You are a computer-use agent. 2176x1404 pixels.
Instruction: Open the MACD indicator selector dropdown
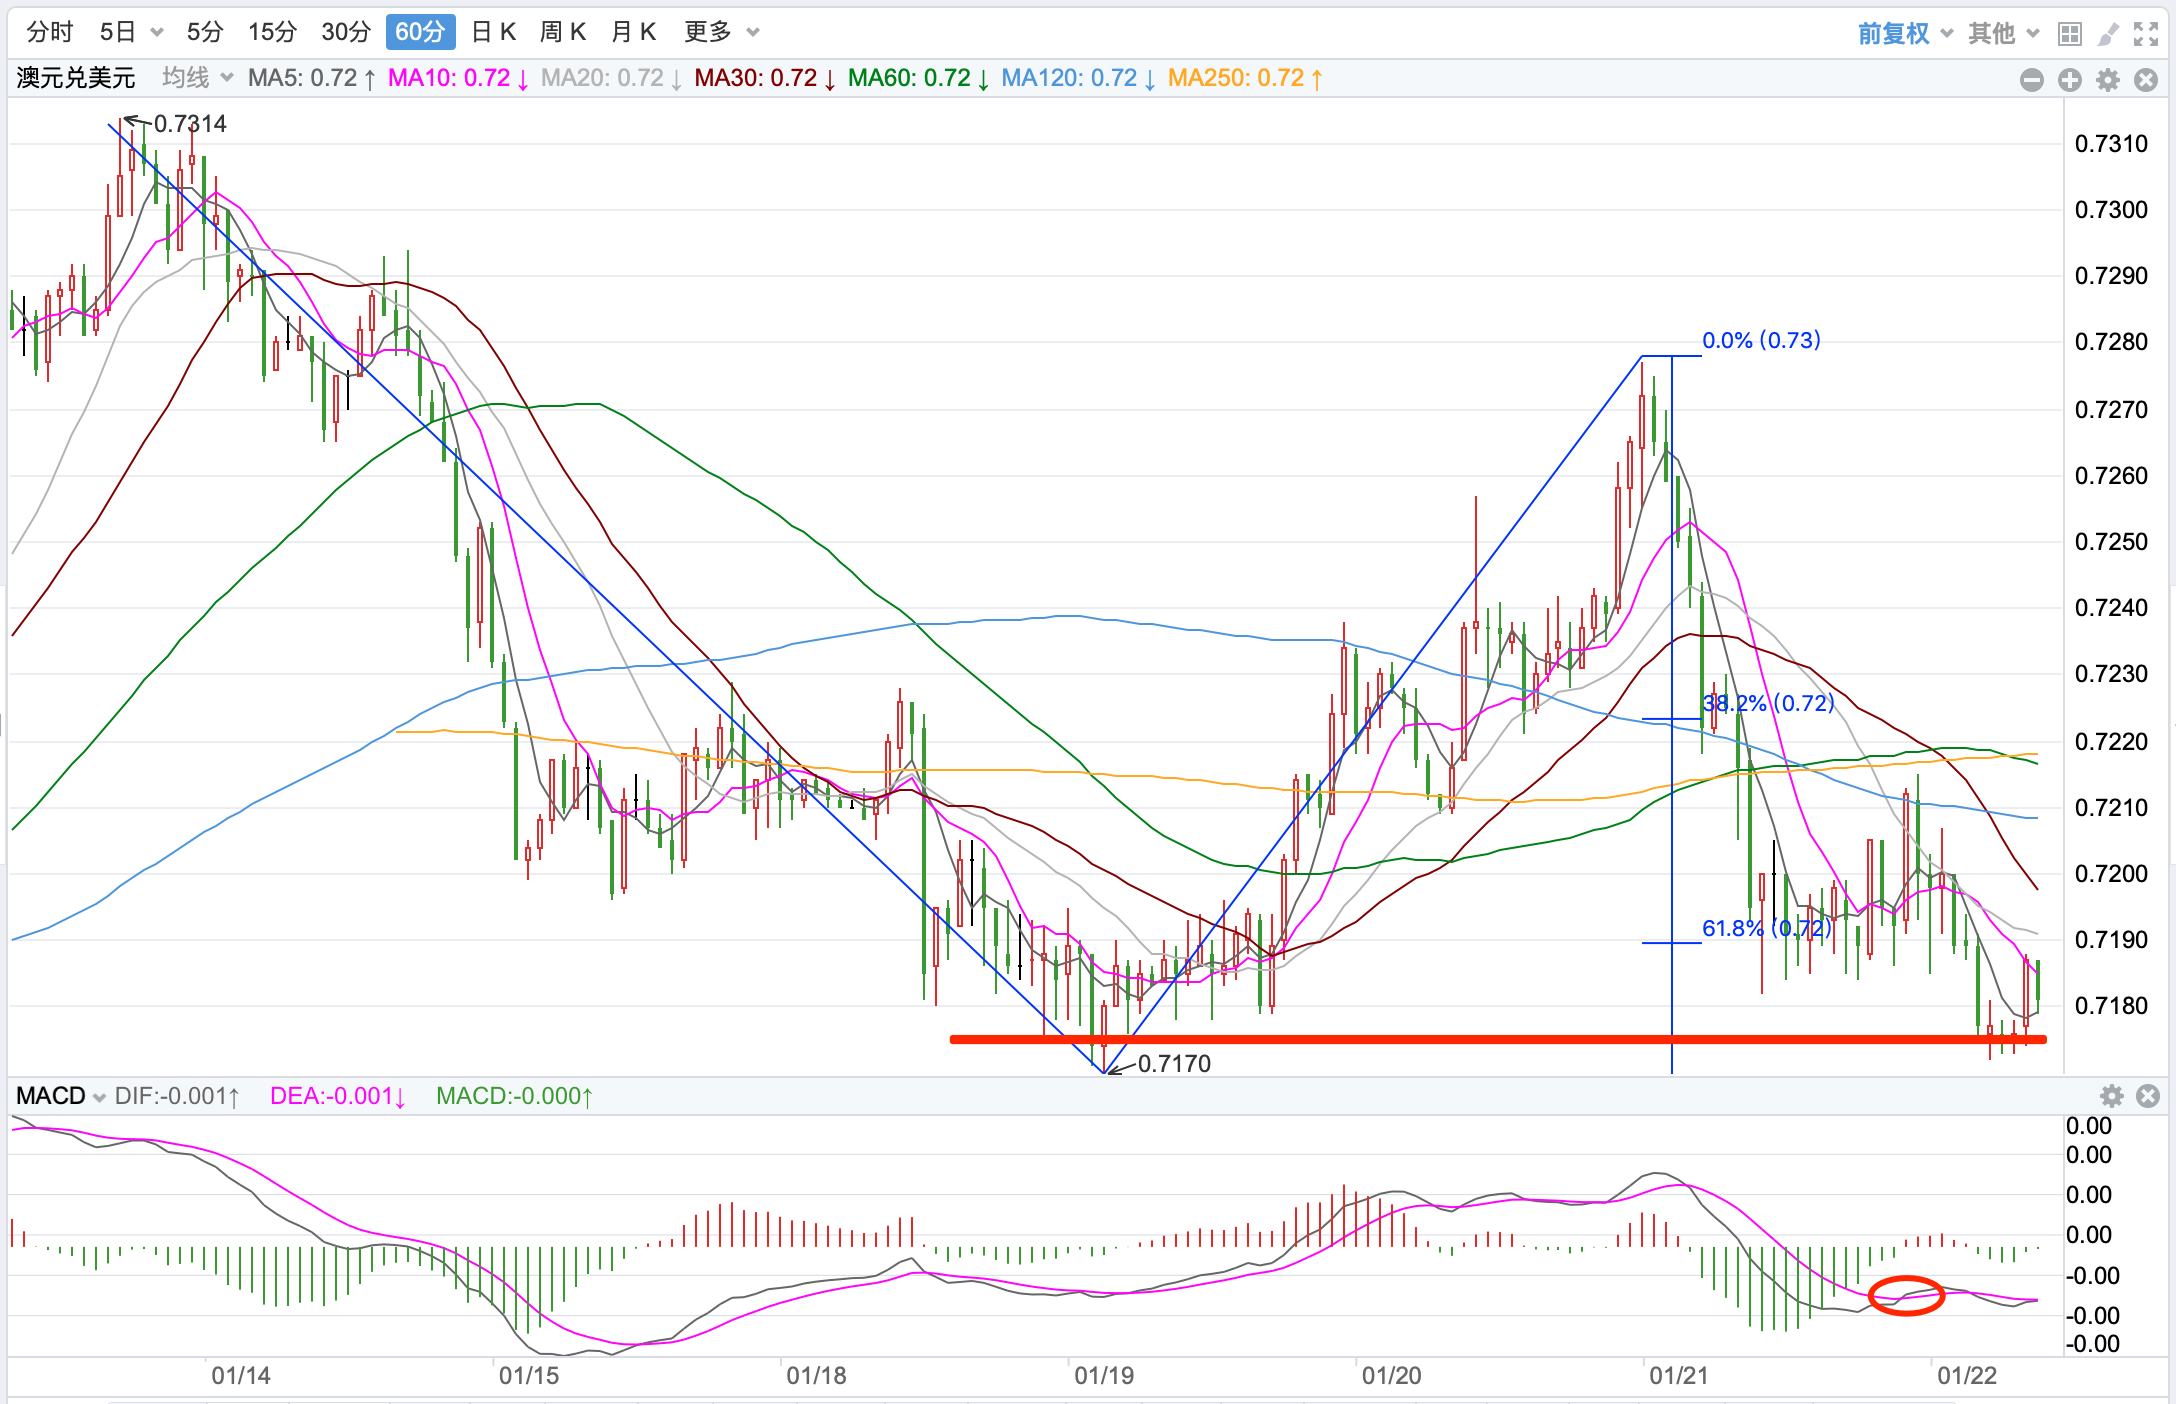pos(60,1096)
